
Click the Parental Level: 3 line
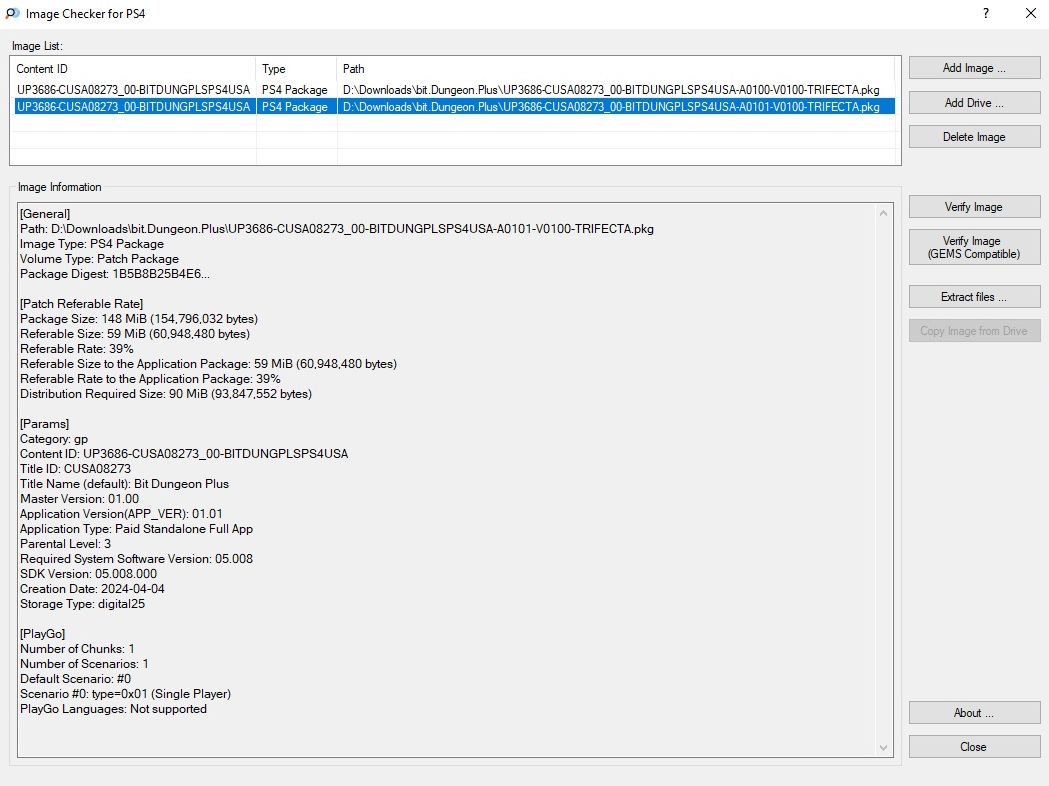65,544
